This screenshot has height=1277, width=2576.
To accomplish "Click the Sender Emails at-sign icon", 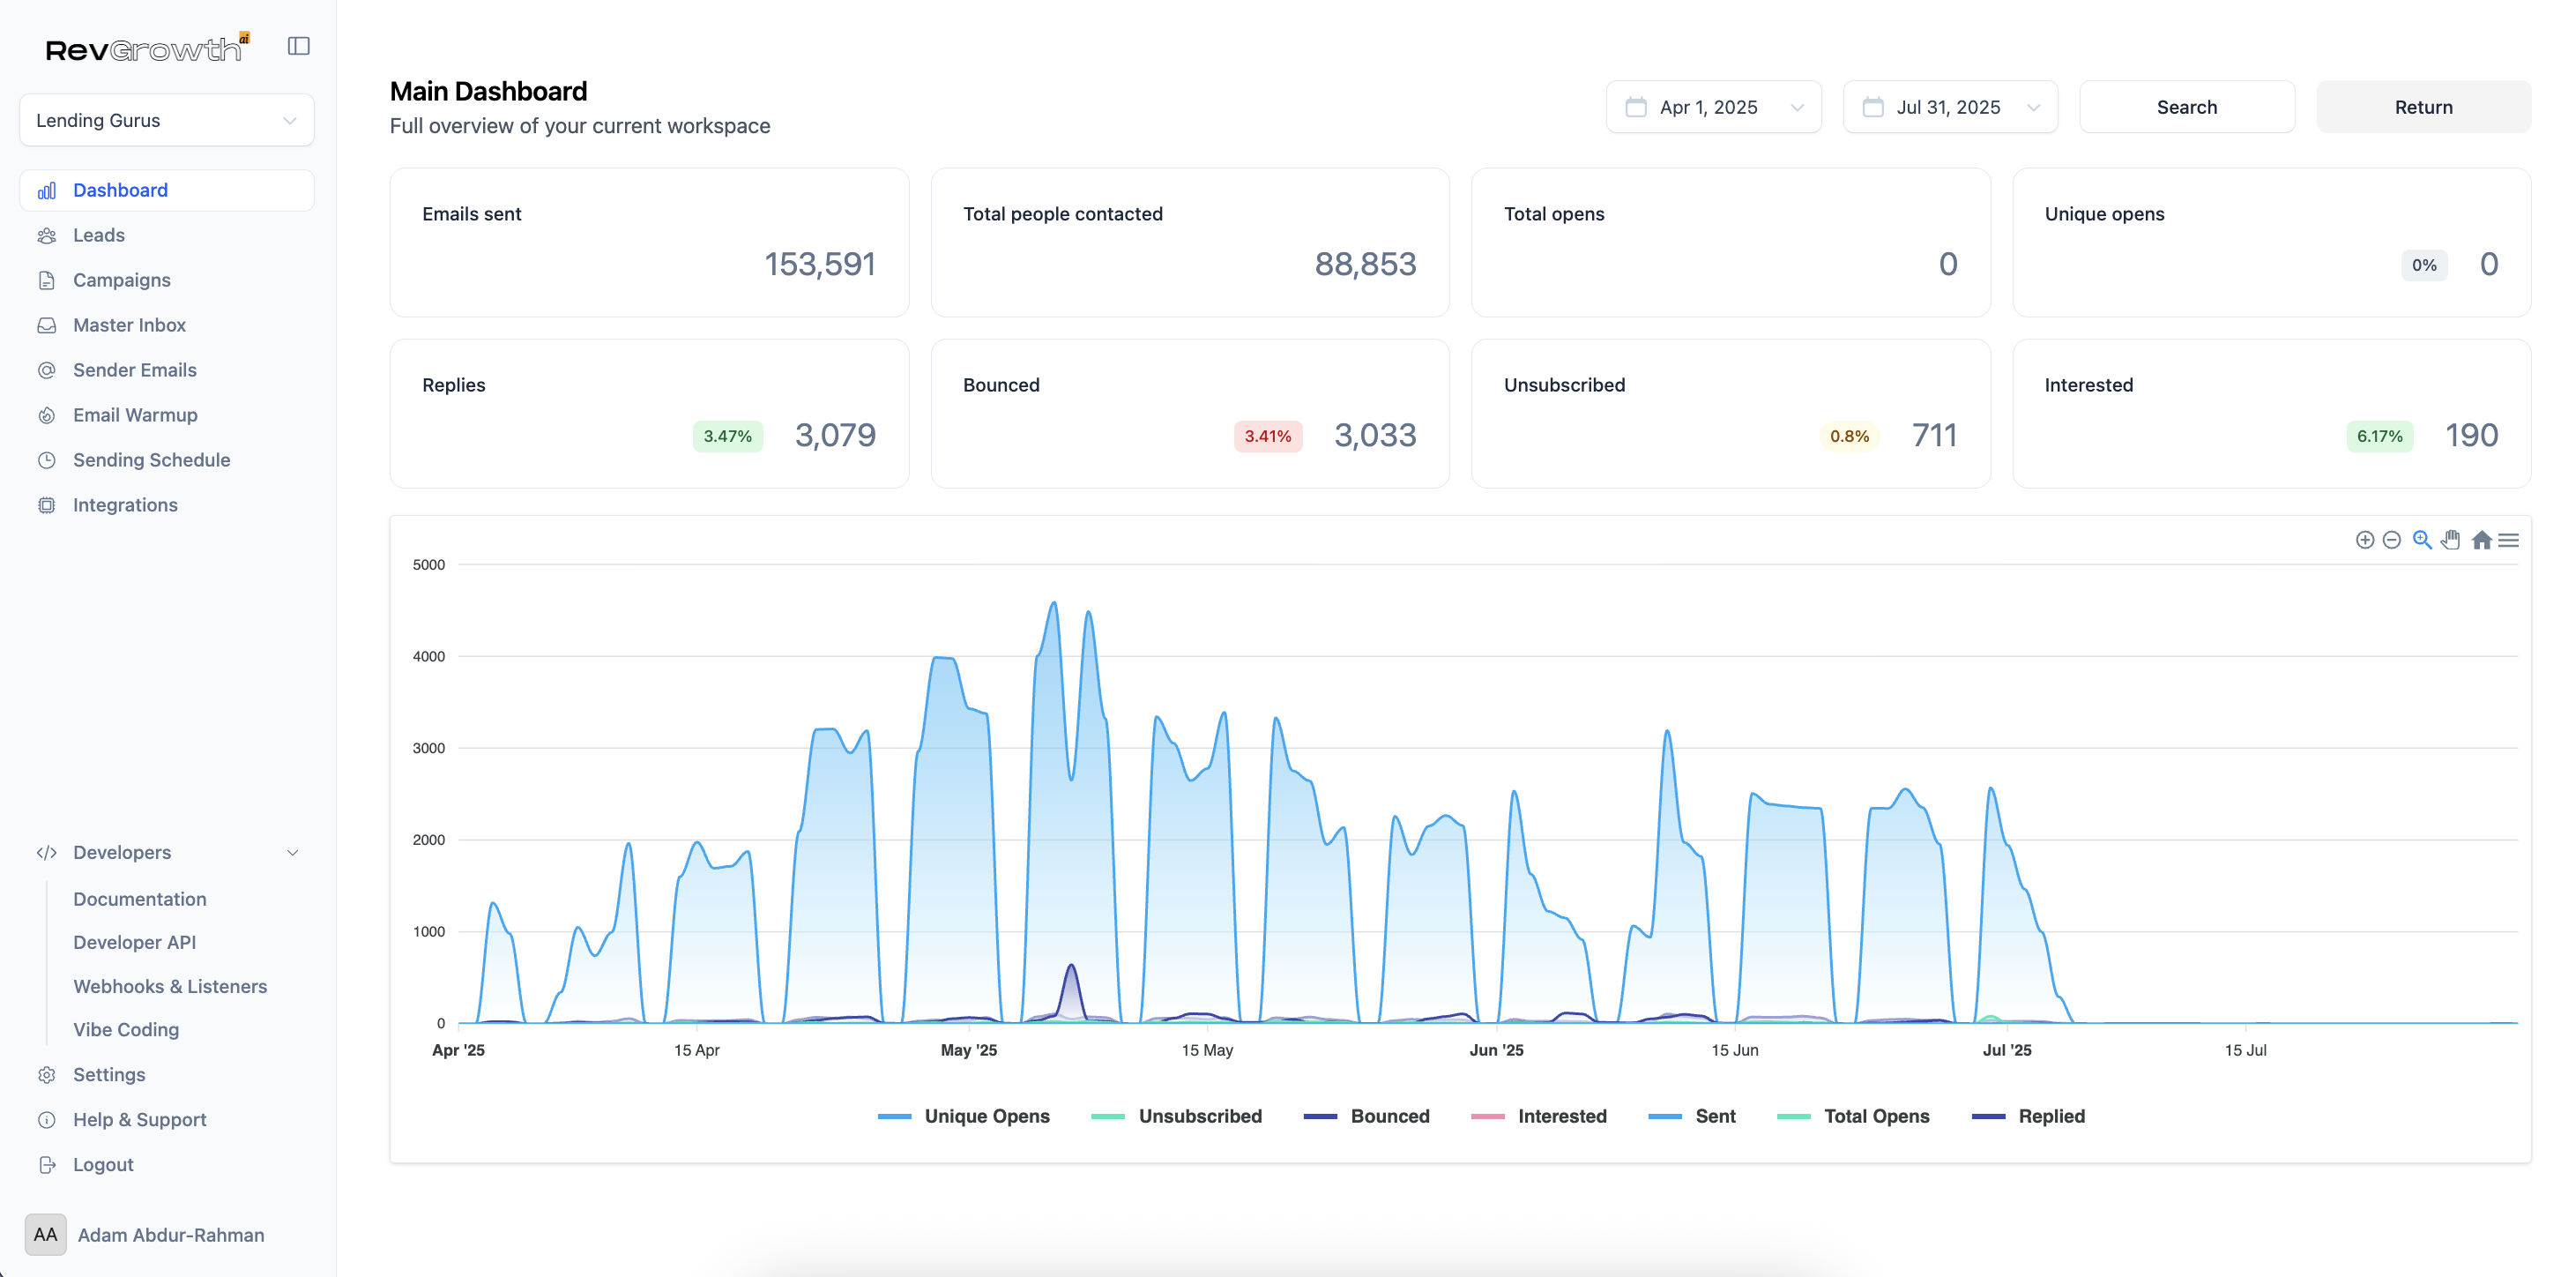I will [46, 371].
